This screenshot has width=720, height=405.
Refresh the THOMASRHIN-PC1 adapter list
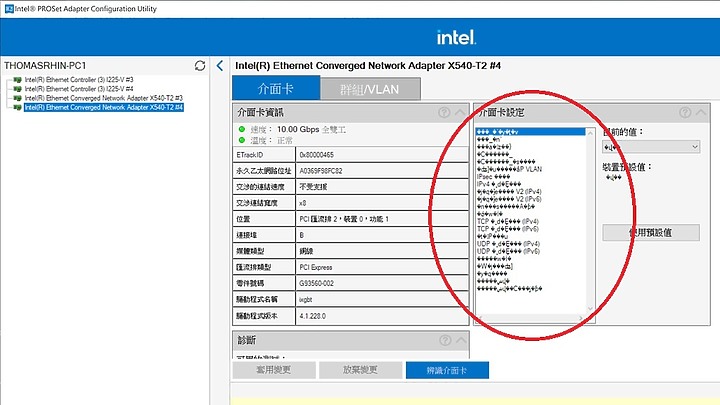point(200,66)
